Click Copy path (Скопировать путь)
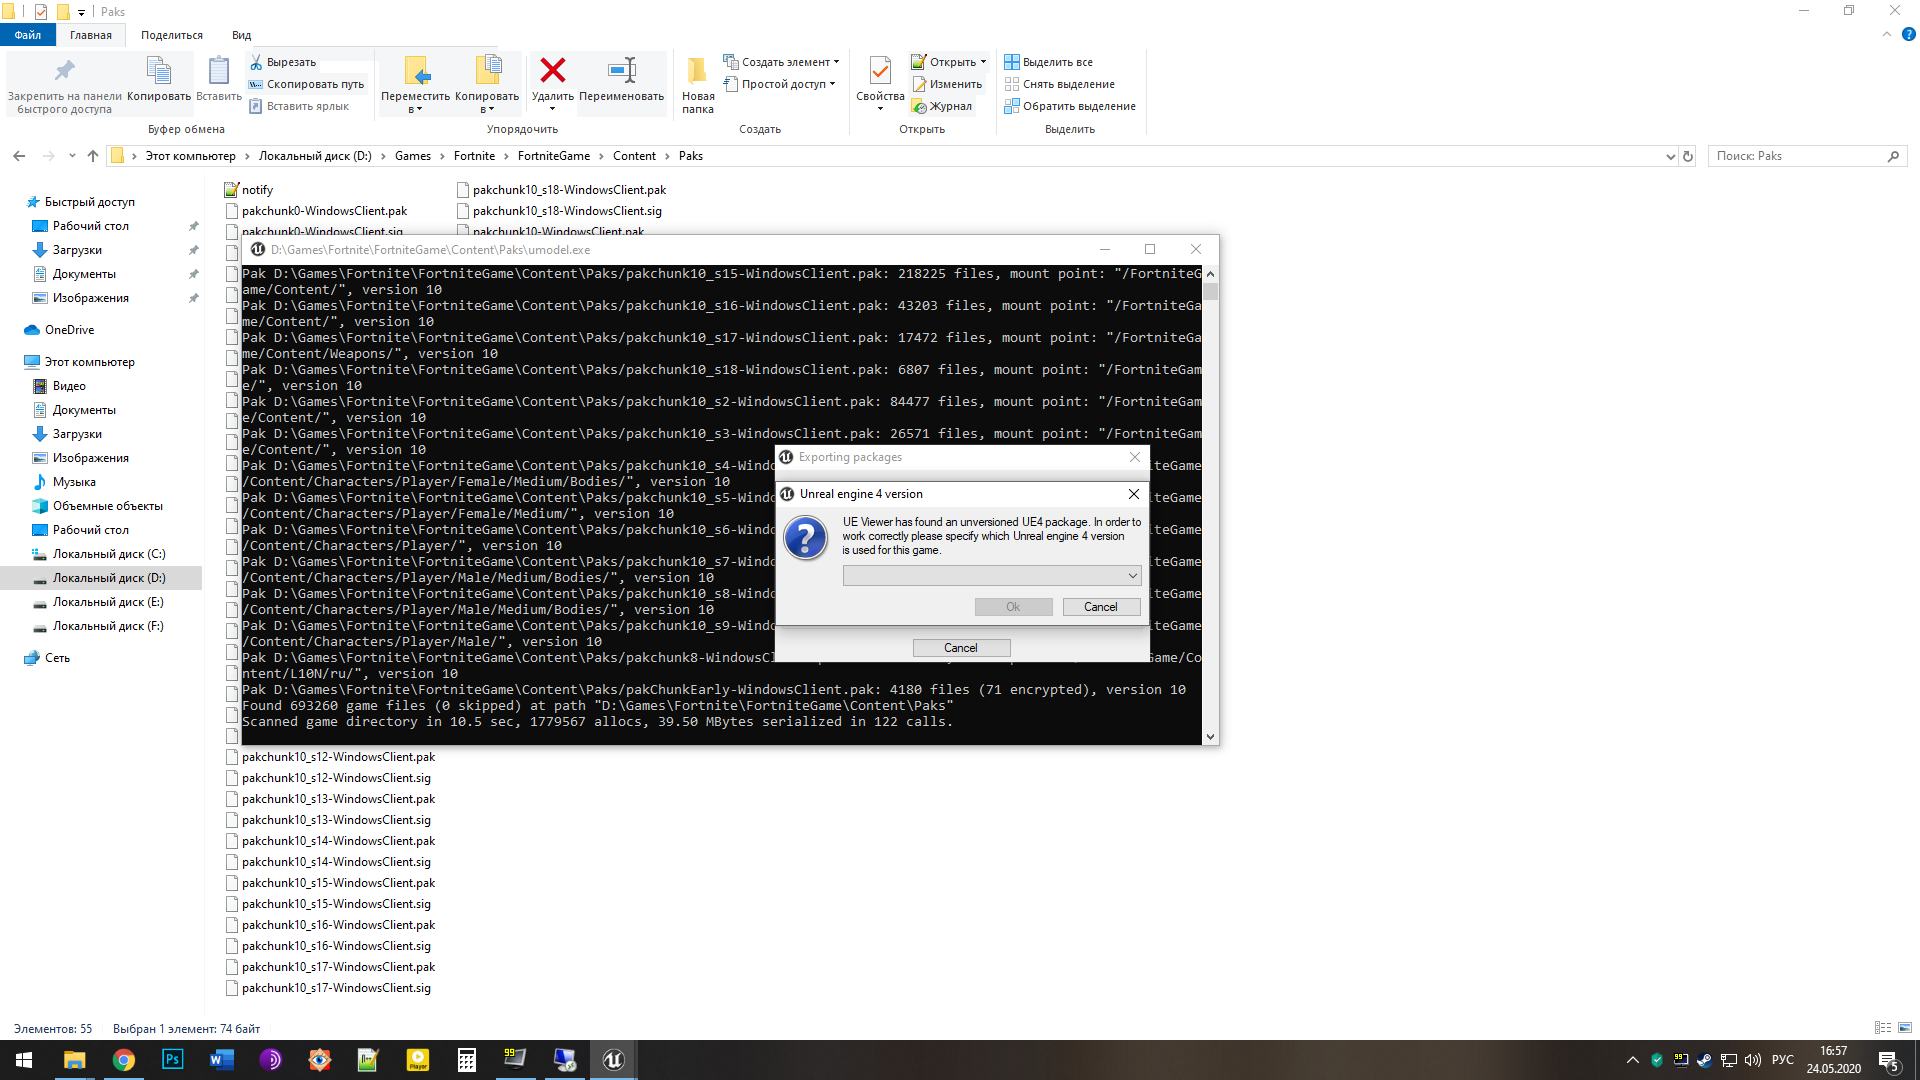This screenshot has width=1920, height=1080. point(306,84)
